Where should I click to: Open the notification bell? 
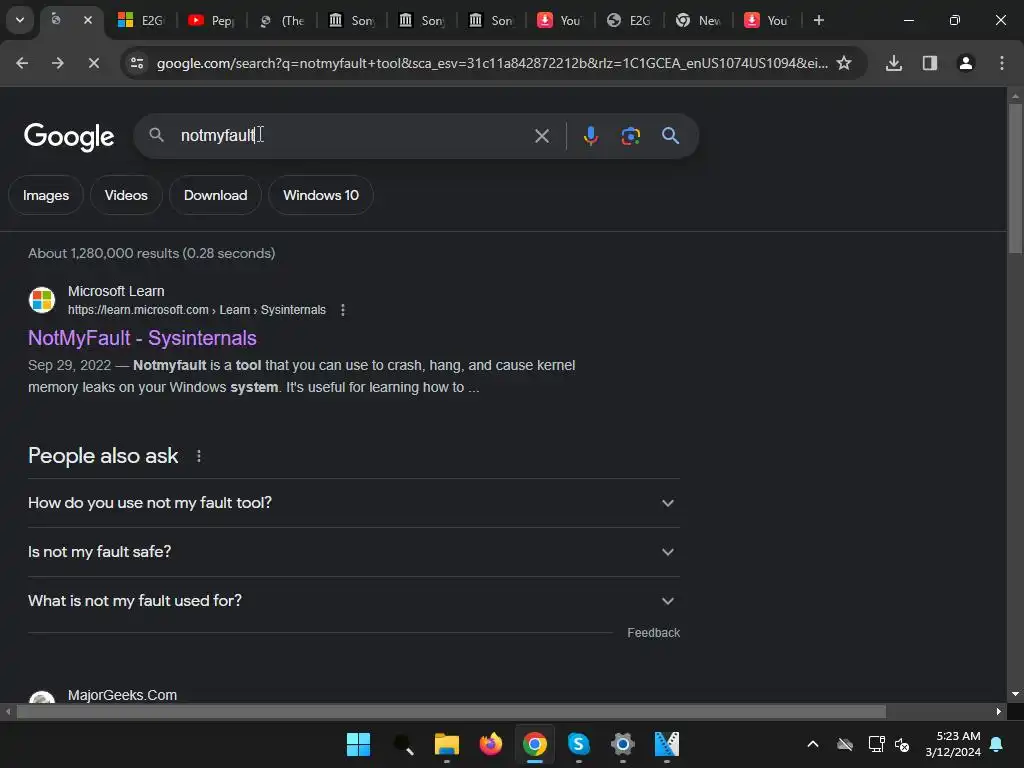pos(997,744)
